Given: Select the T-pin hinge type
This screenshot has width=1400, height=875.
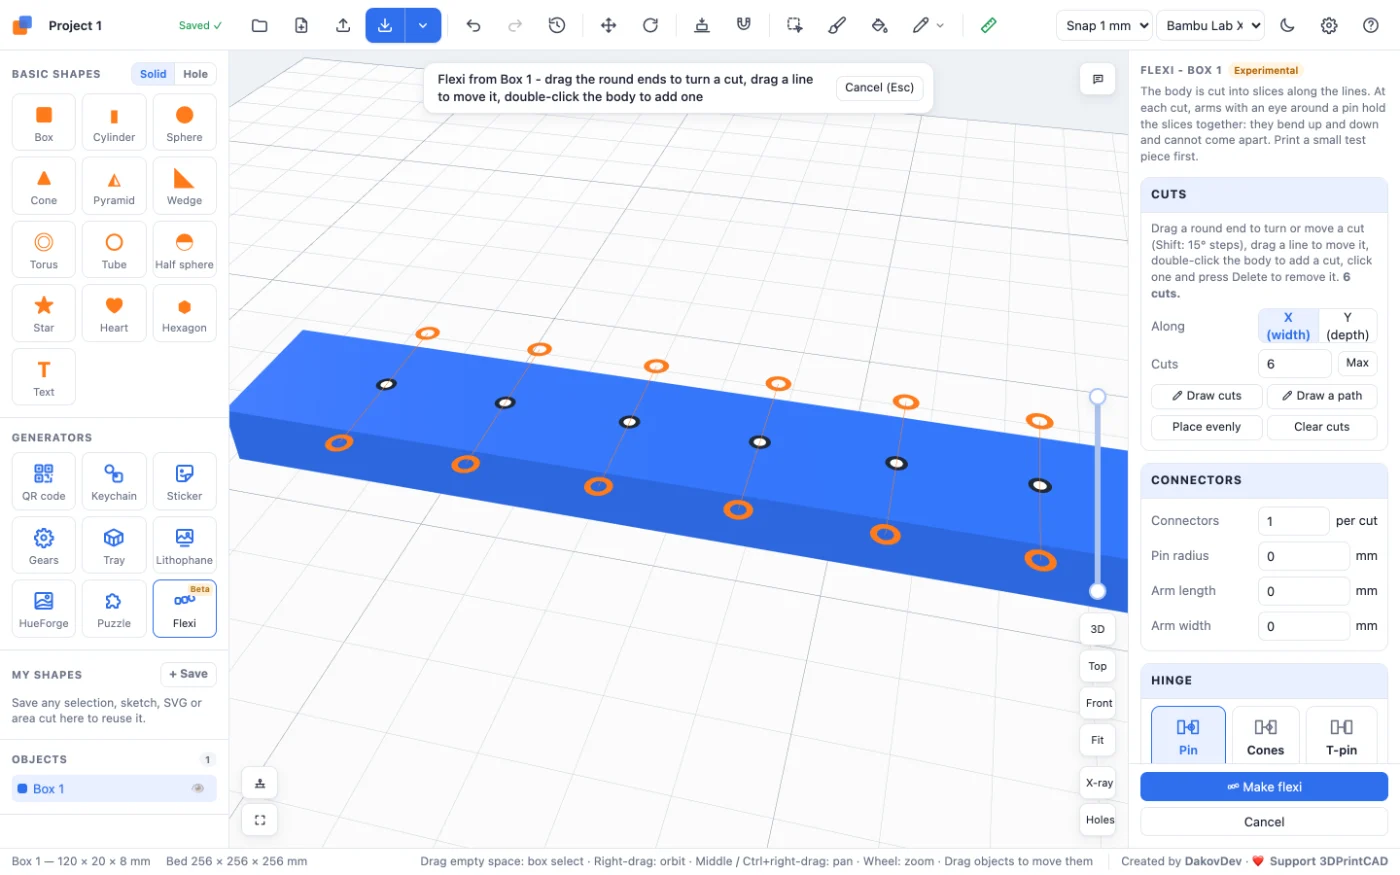Looking at the screenshot, I should [x=1342, y=735].
